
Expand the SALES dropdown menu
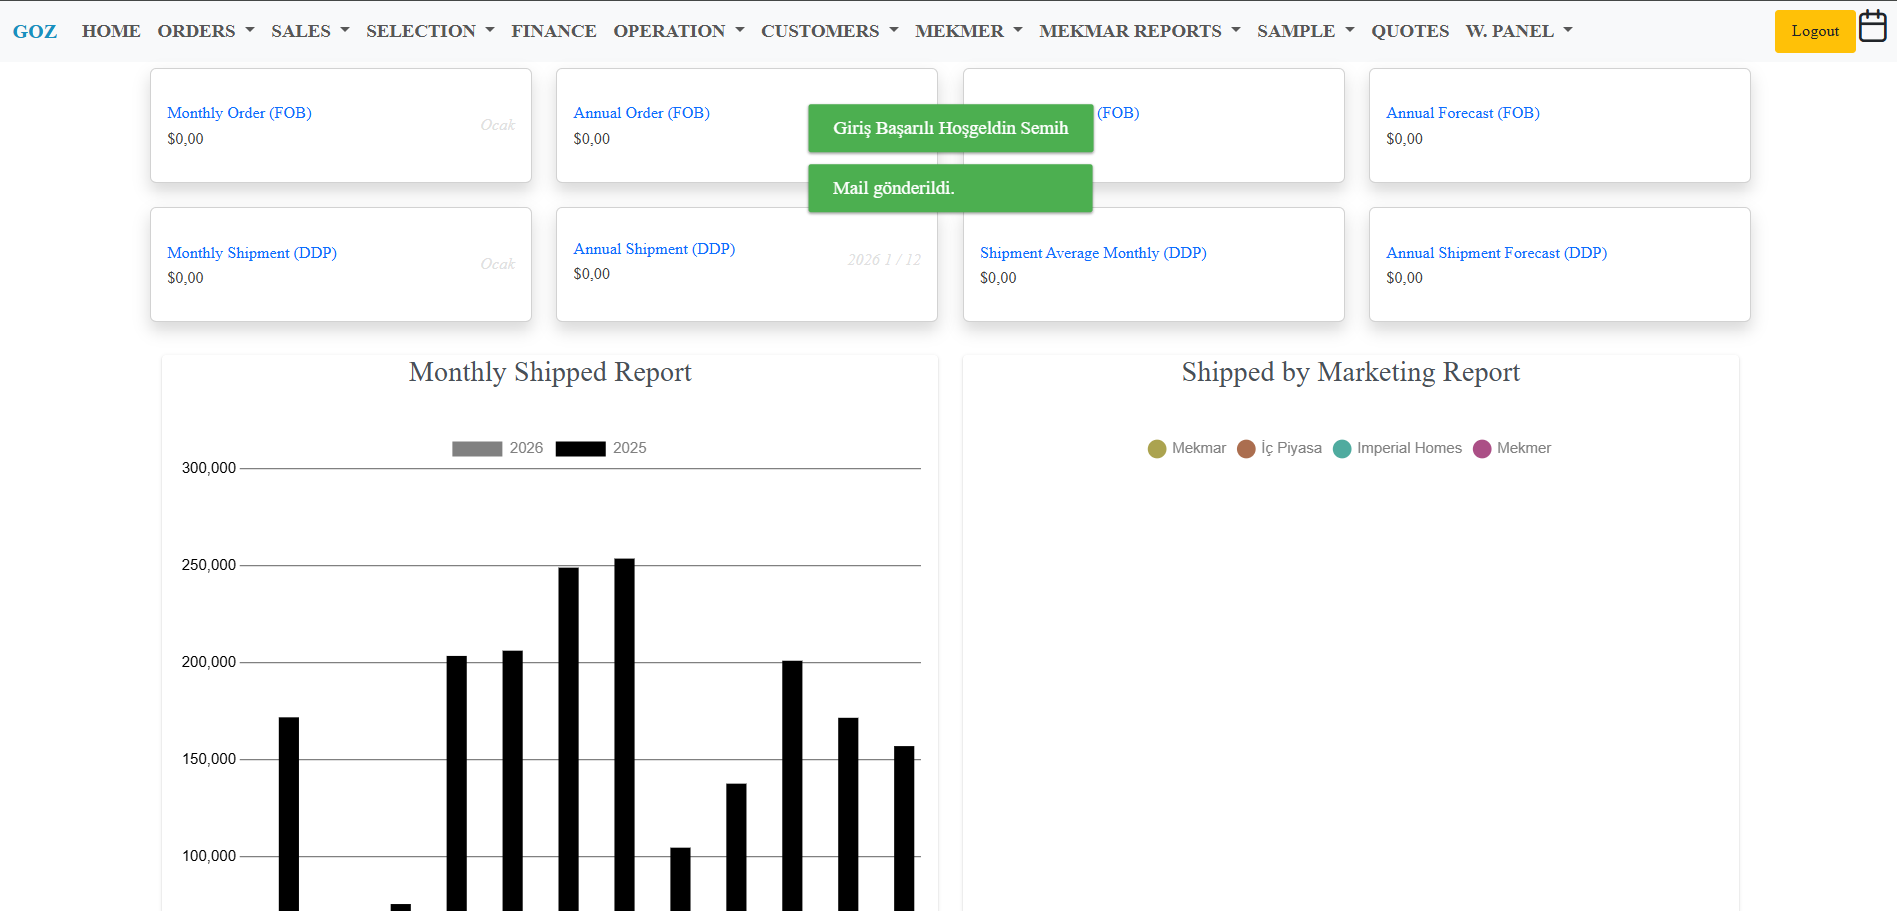coord(310,31)
